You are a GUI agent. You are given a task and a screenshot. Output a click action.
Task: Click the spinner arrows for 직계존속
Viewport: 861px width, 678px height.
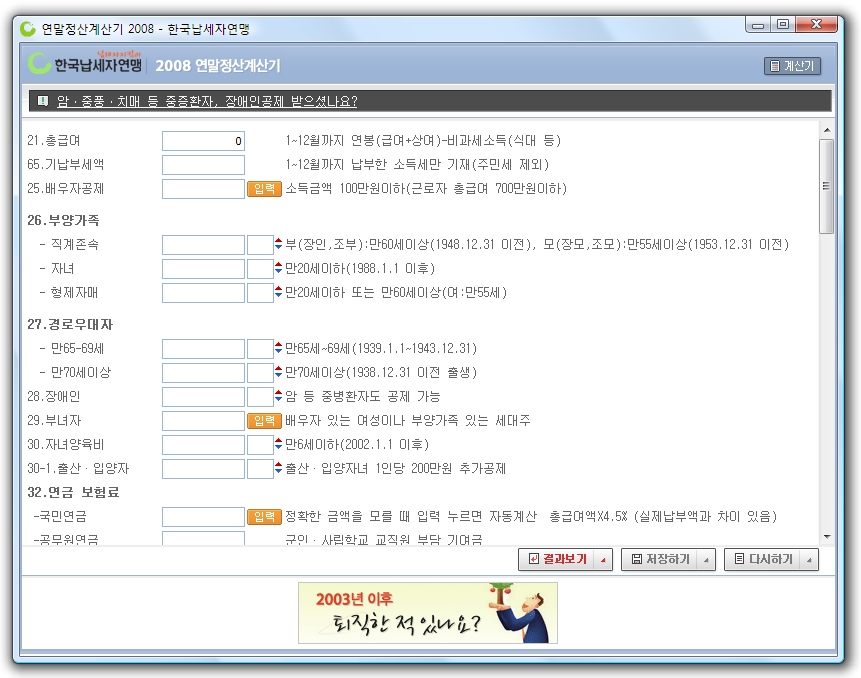(278, 244)
